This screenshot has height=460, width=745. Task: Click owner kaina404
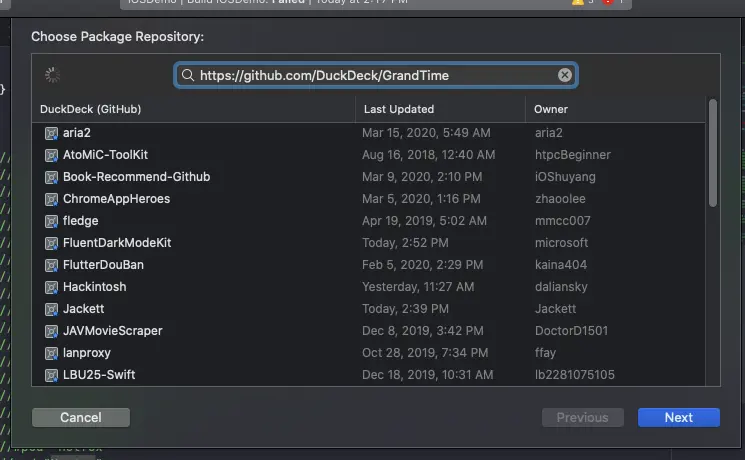561,265
